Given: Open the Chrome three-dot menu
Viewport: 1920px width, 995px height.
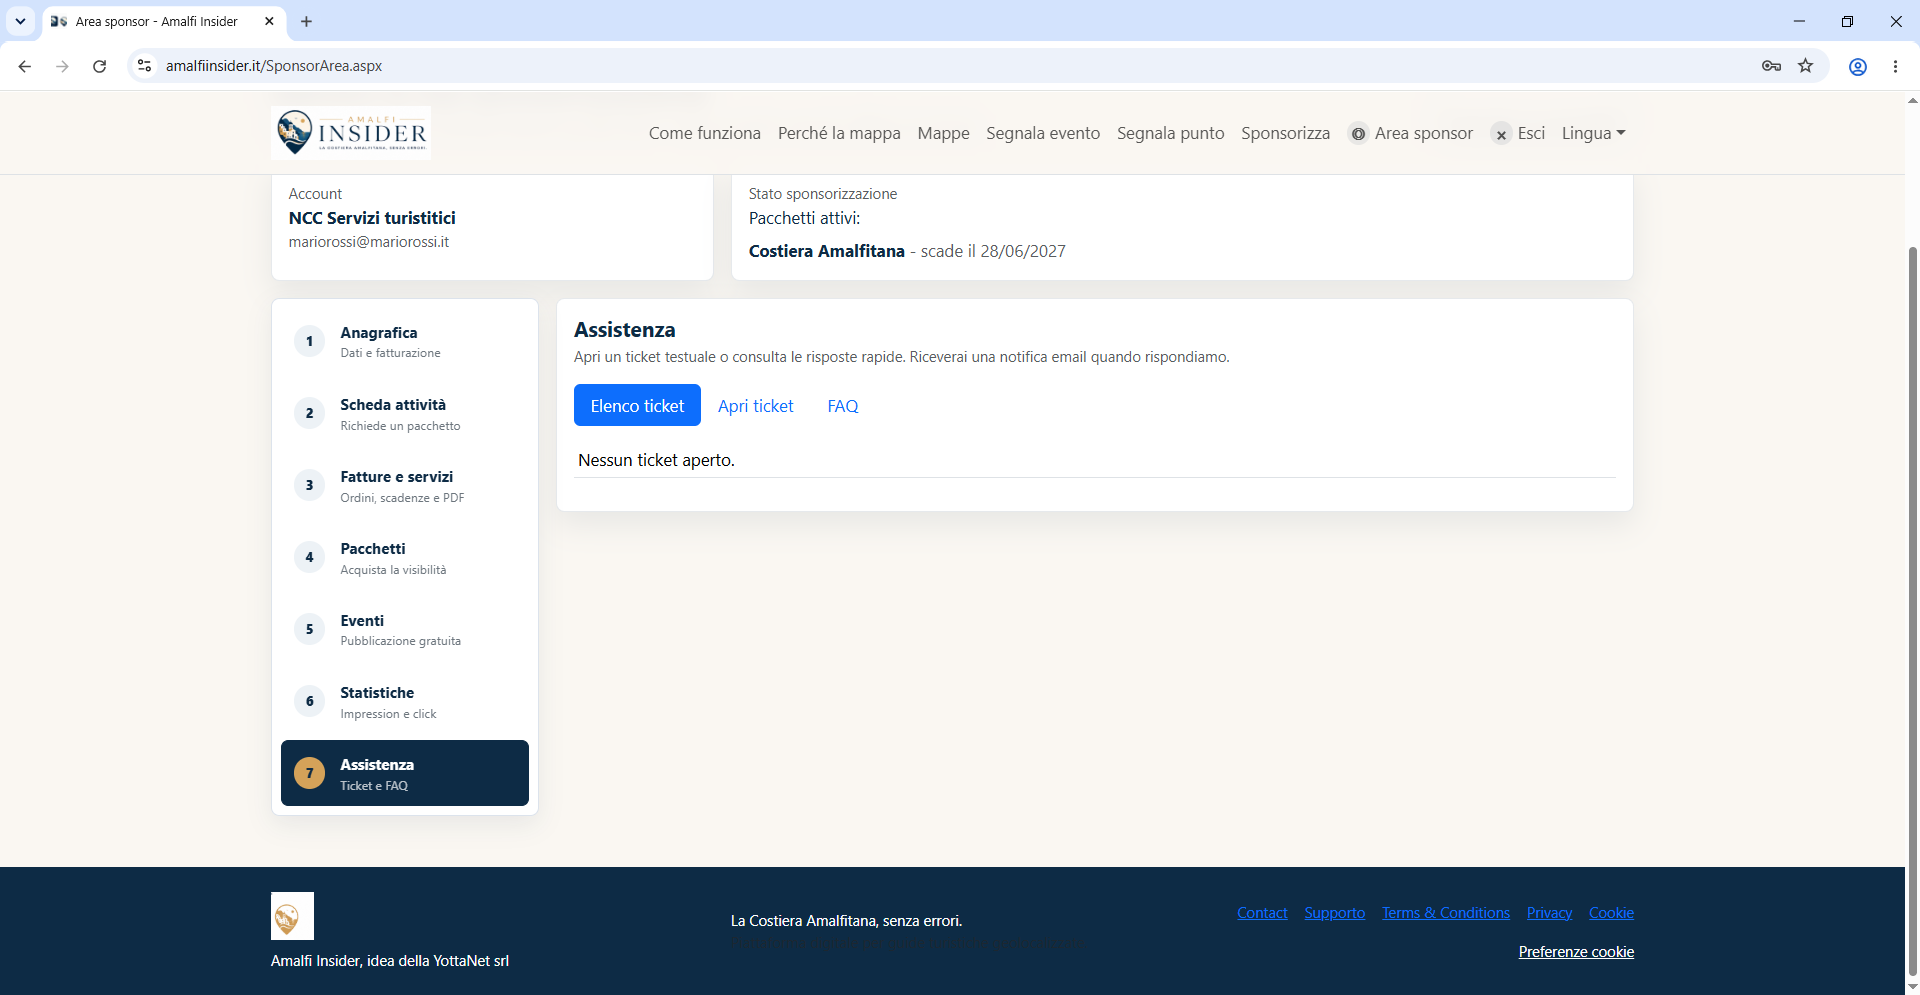Looking at the screenshot, I should tap(1895, 66).
